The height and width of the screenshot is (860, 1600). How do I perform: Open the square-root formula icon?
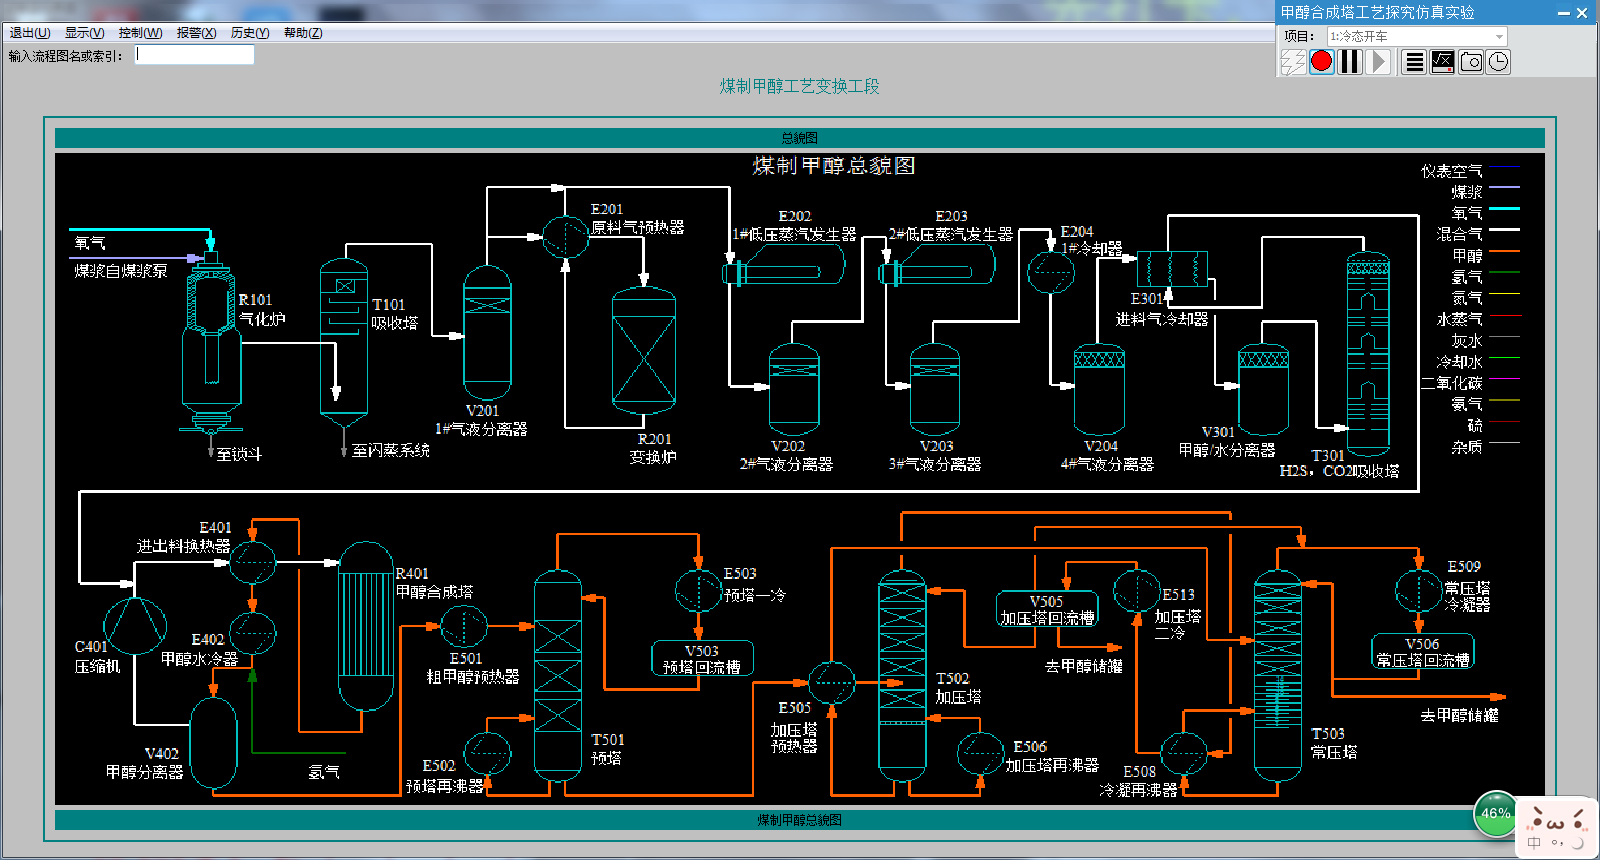[1442, 62]
